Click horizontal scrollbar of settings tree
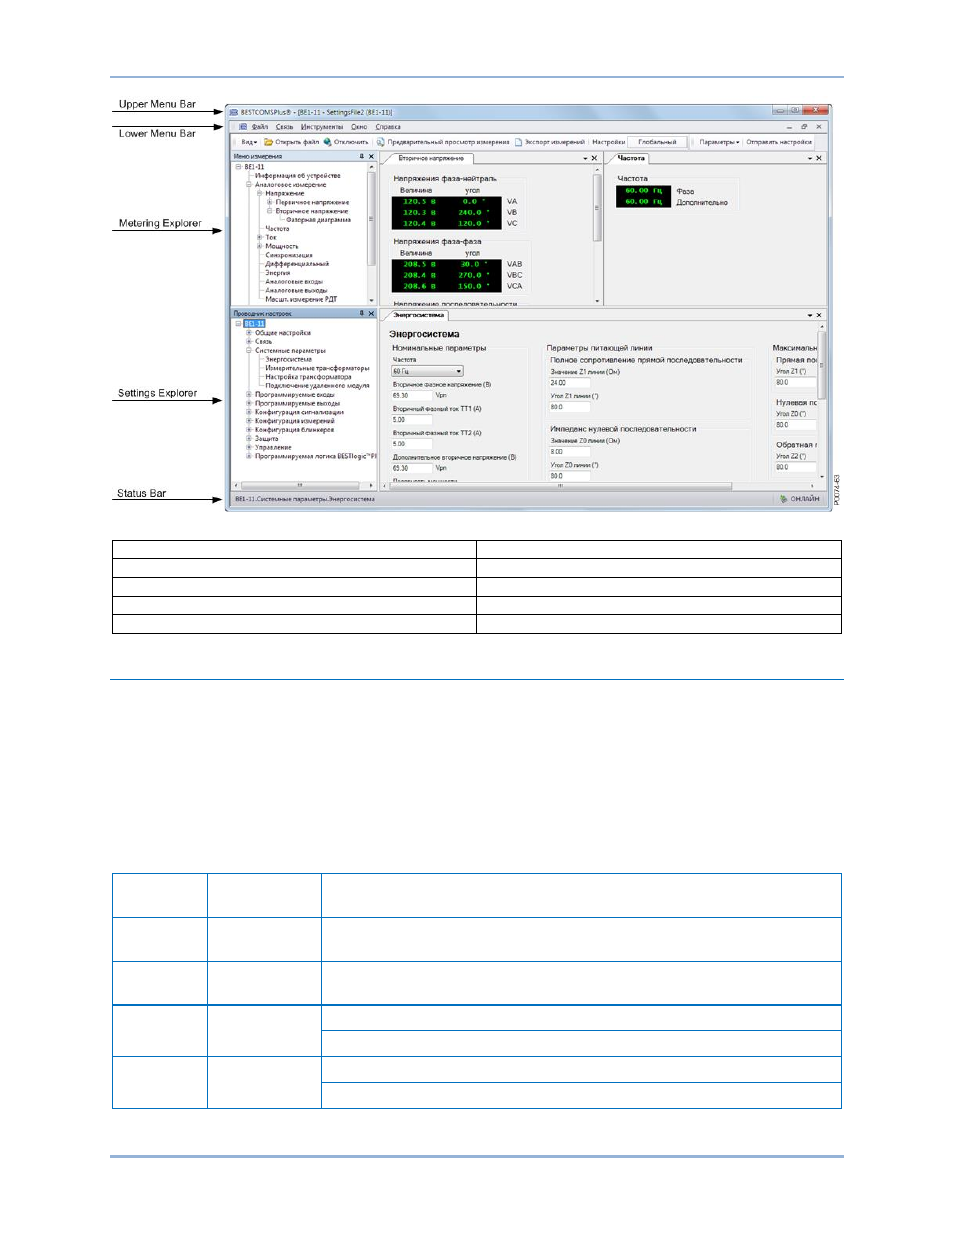Image resolution: width=954 pixels, height=1235 pixels. [304, 485]
